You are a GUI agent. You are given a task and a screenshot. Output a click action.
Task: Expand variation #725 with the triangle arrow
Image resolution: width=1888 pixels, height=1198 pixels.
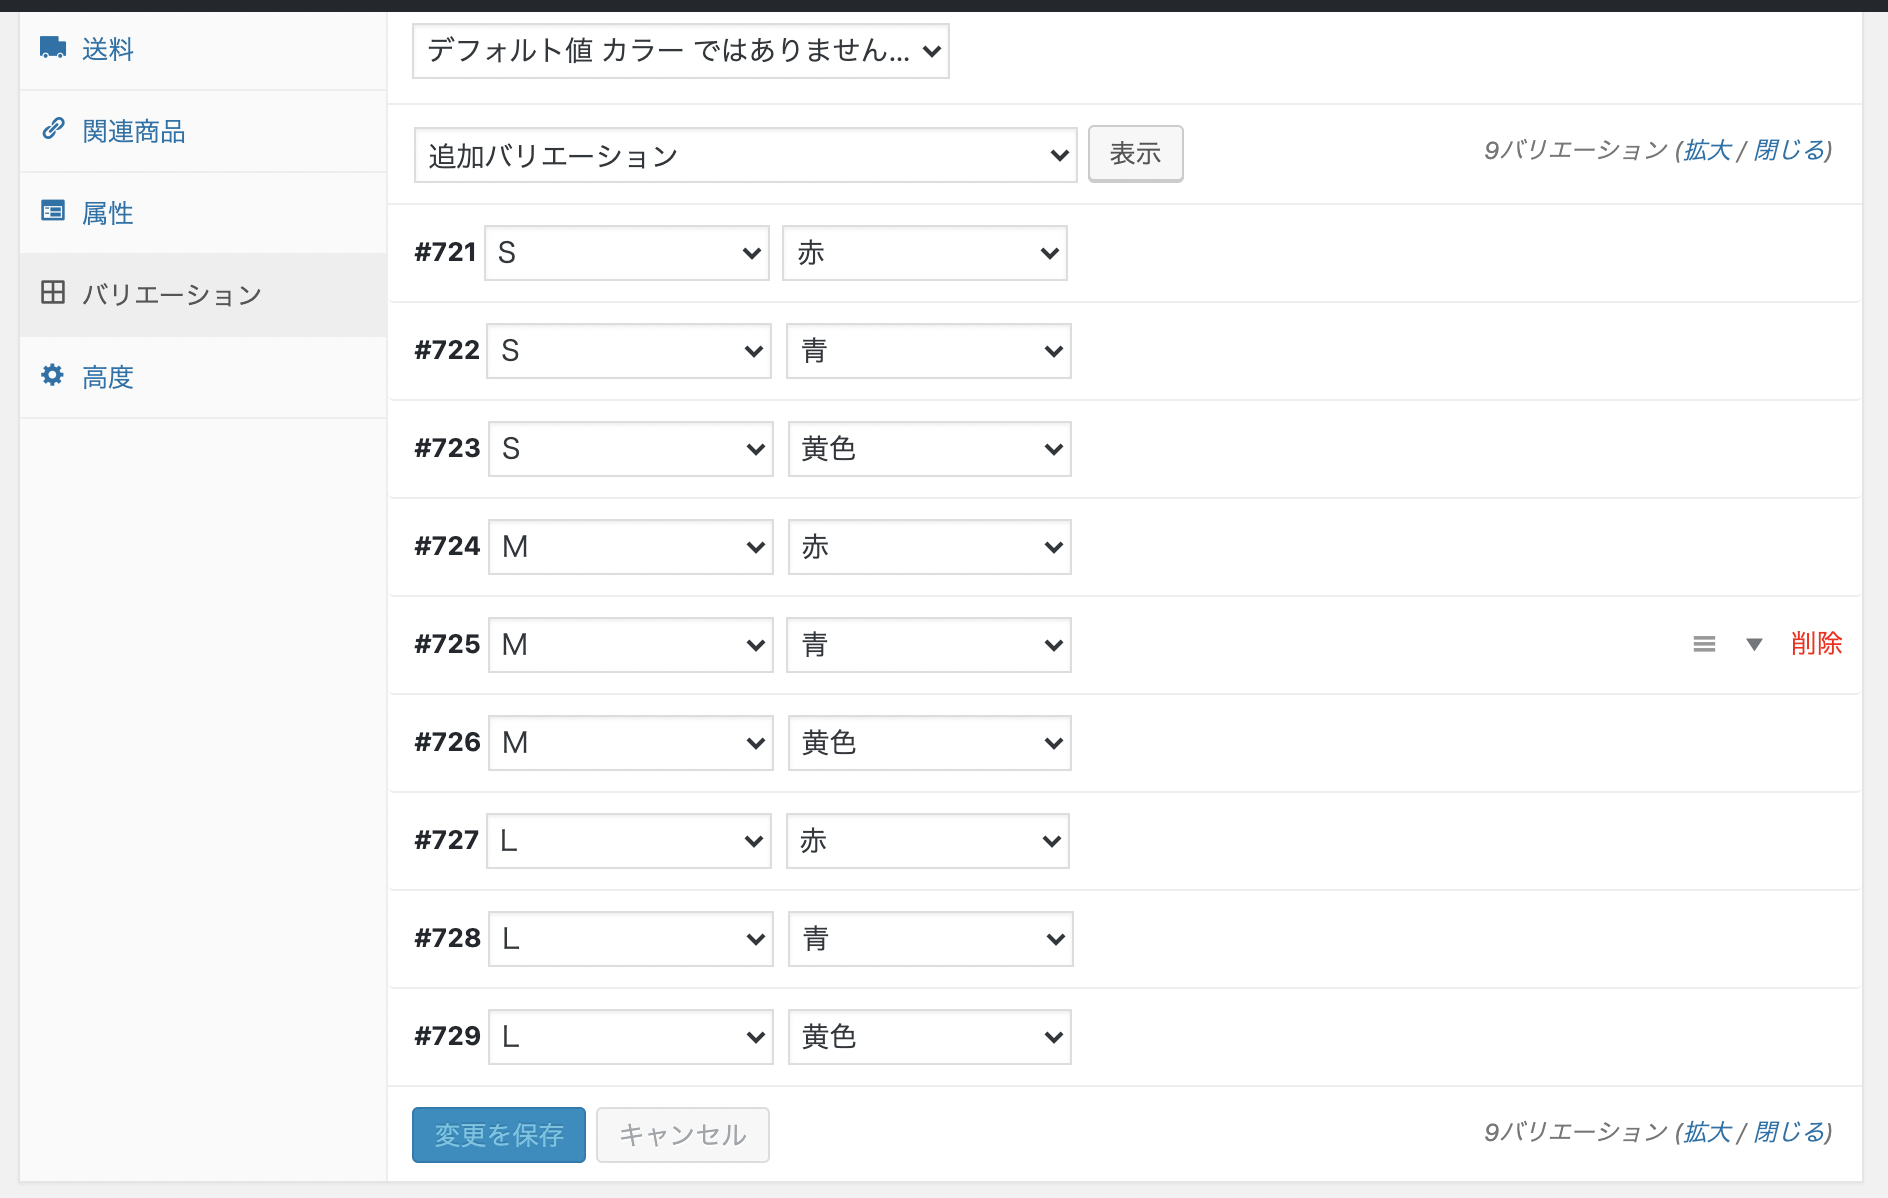pos(1754,645)
